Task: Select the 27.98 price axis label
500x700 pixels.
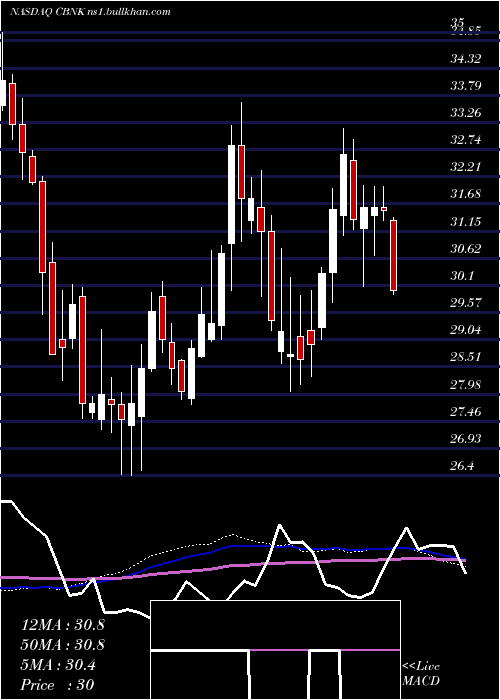Action: click(x=466, y=384)
